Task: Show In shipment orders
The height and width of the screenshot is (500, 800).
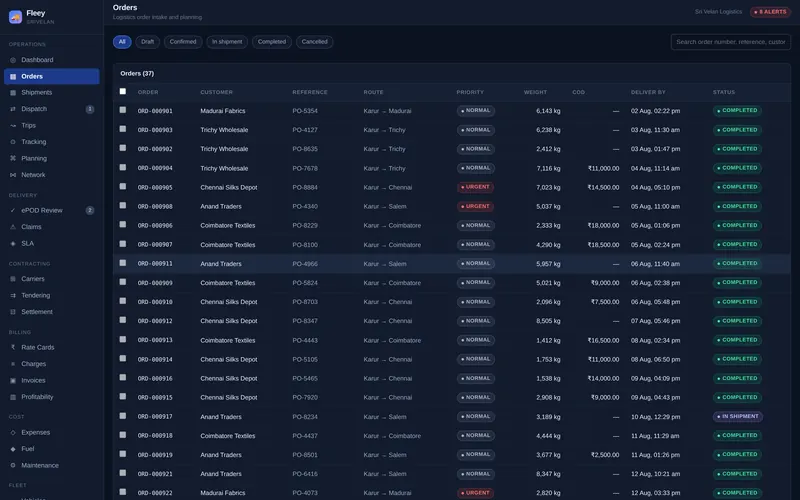Action: [227, 42]
